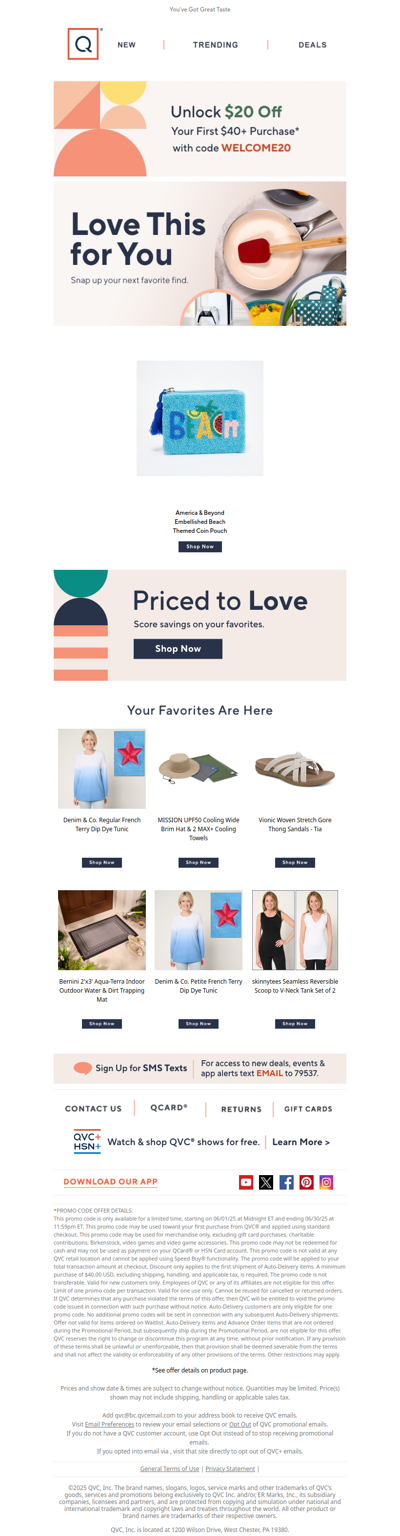400x1536 pixels.
Task: Open the GIFT CARDS link
Action: pyautogui.click(x=308, y=1109)
